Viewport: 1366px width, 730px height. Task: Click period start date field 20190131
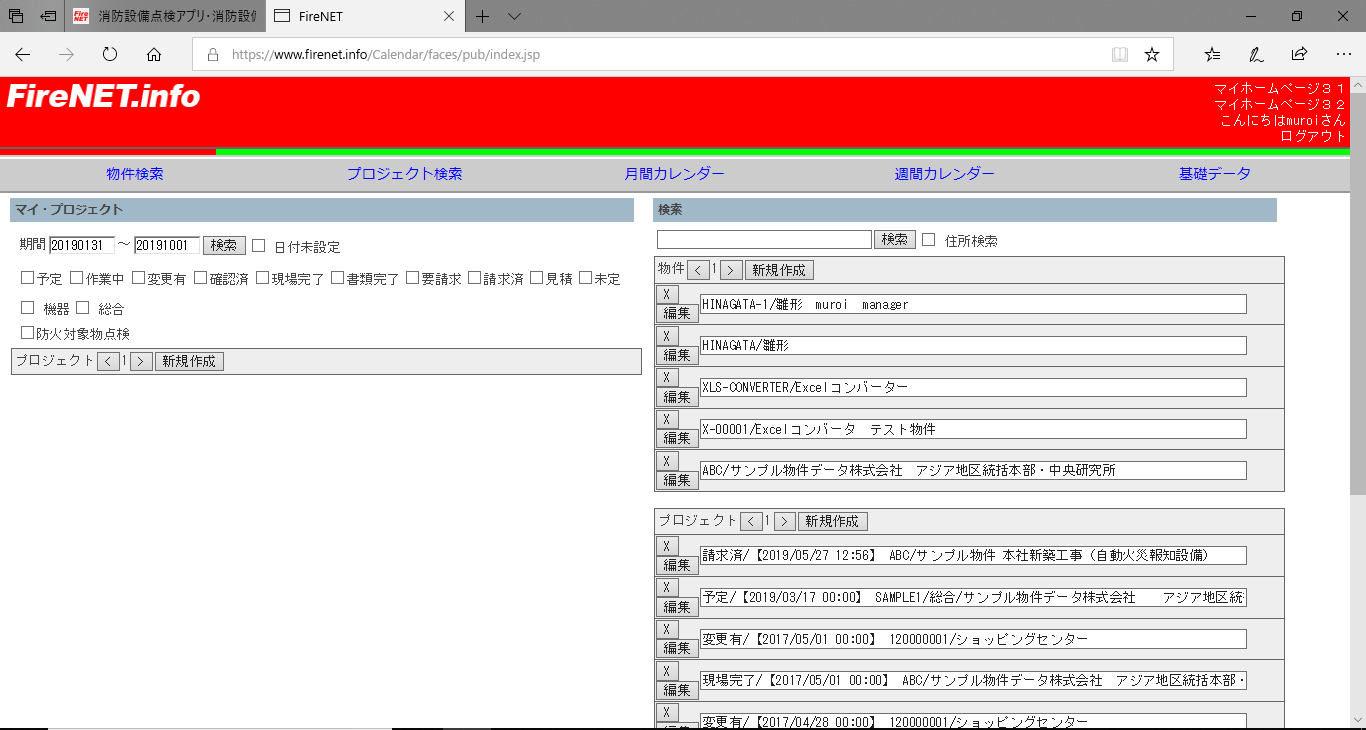(x=82, y=246)
